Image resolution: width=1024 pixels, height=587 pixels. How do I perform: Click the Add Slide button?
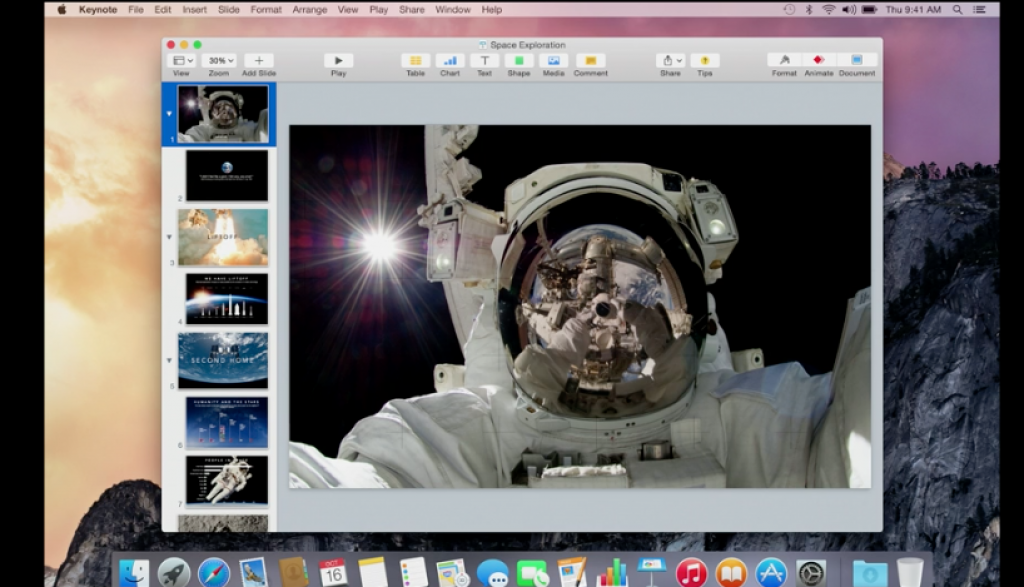click(x=258, y=61)
